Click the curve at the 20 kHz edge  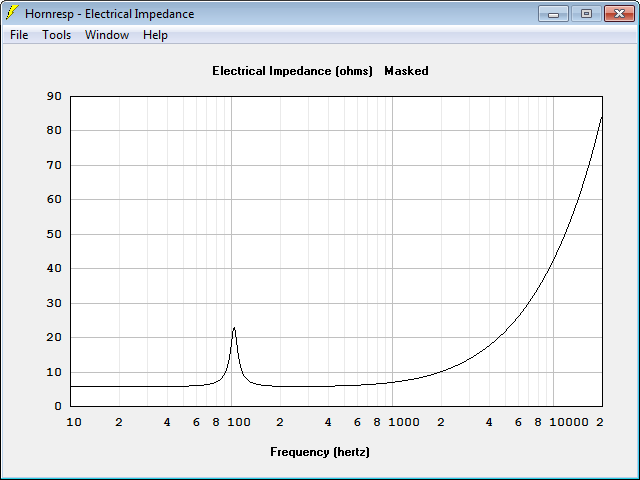point(601,118)
